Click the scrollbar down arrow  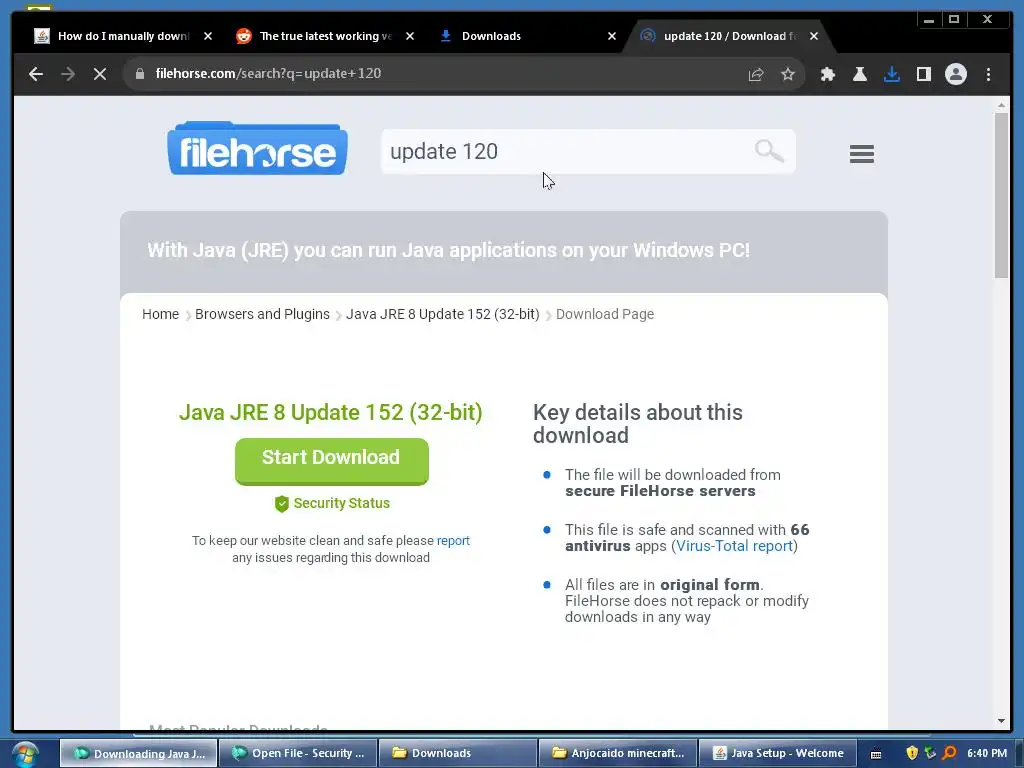point(1001,721)
